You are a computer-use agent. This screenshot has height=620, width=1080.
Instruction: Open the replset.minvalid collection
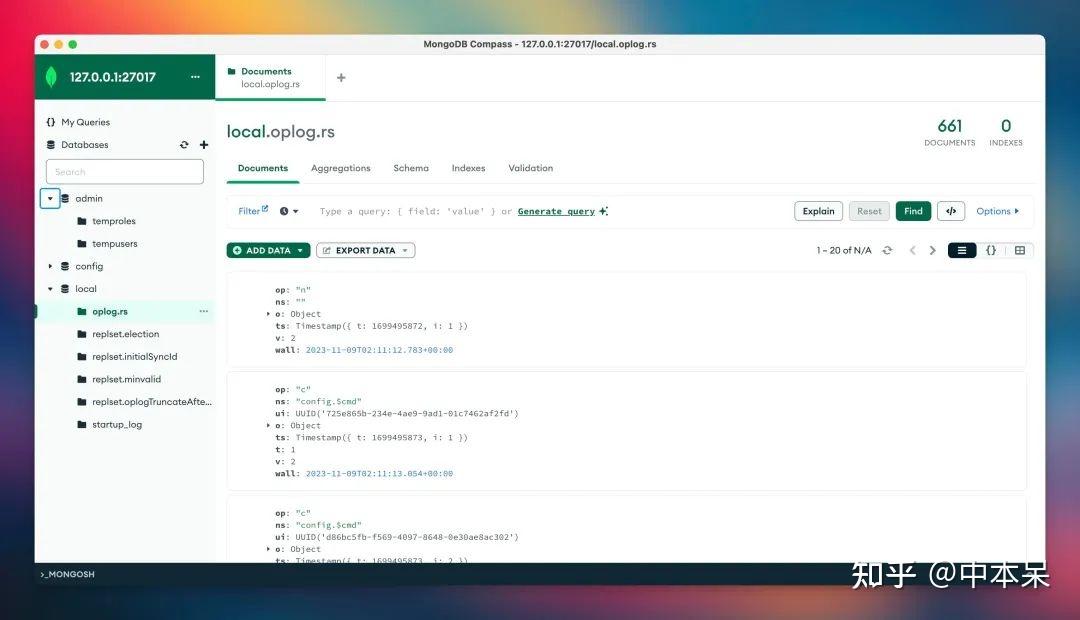[x=125, y=380]
